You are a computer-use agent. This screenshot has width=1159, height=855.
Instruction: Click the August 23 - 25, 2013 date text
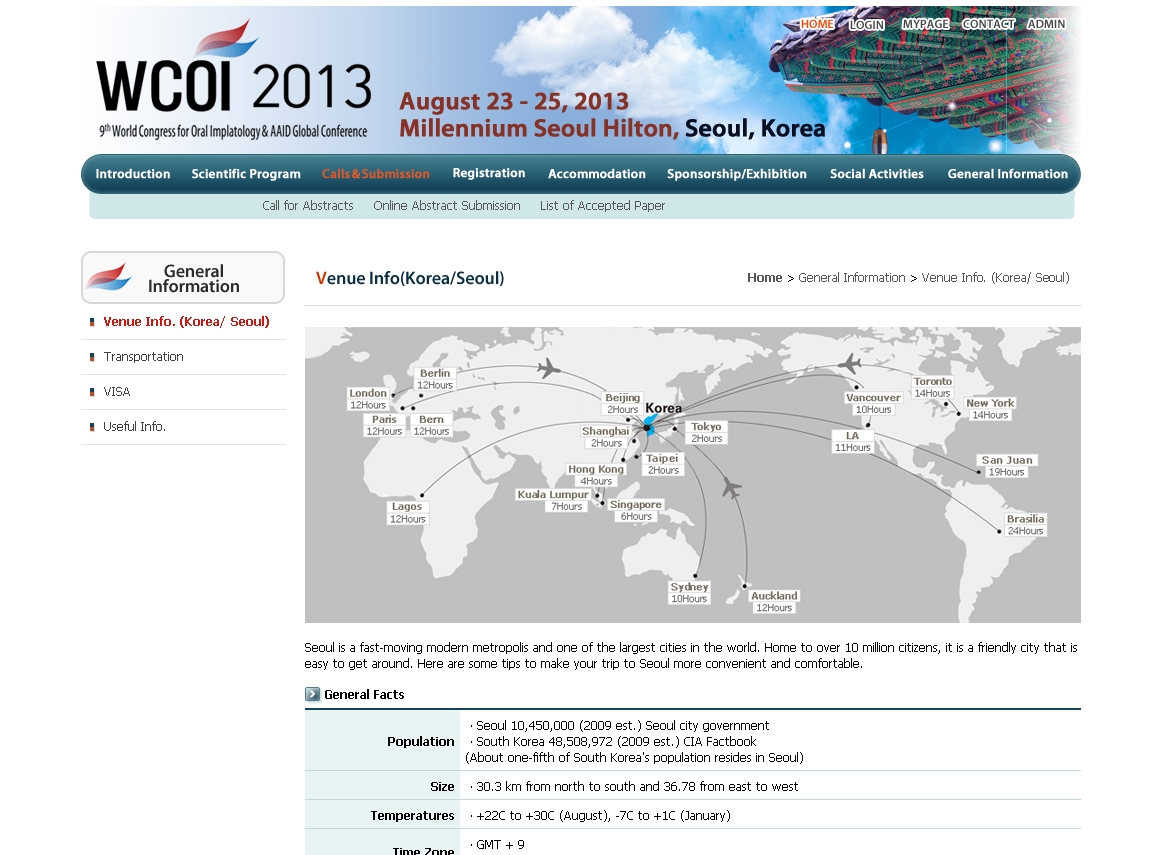(x=514, y=101)
